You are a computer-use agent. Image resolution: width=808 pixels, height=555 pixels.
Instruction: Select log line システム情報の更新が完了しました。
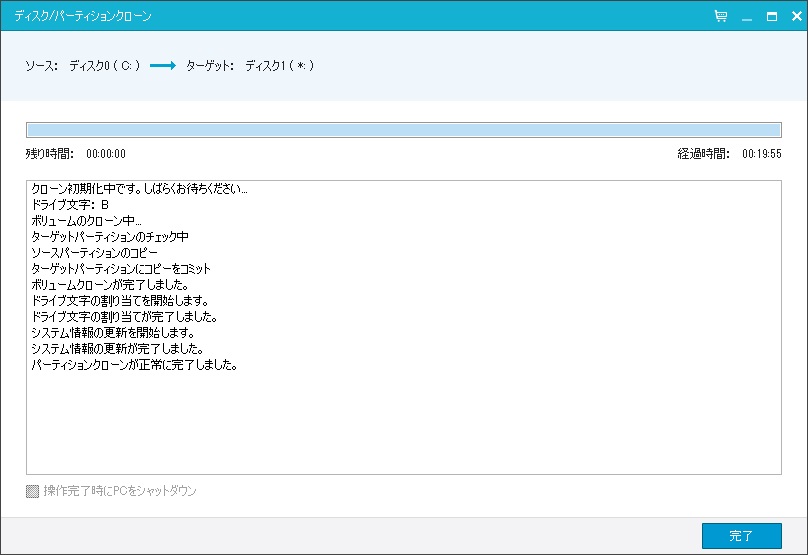[117, 349]
